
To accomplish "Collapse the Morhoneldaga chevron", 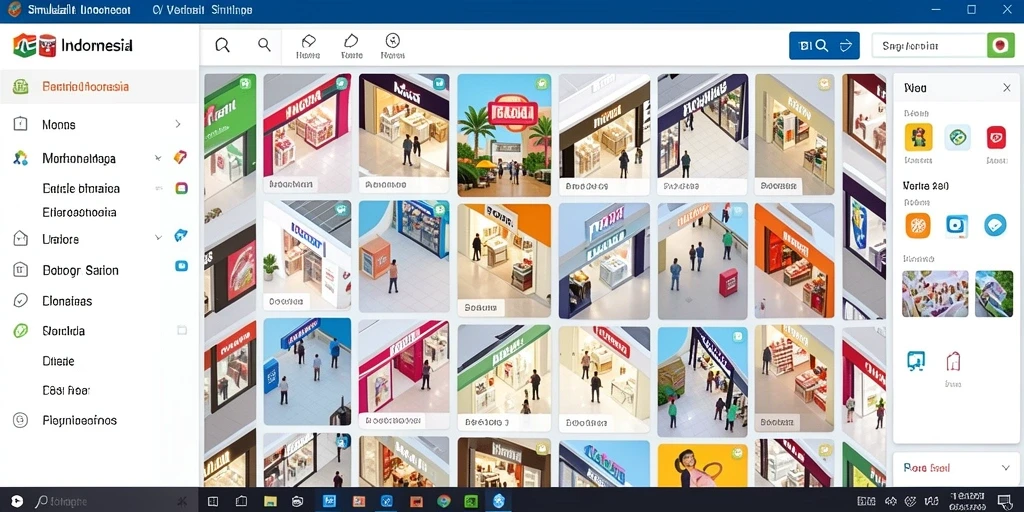I will 158,158.
